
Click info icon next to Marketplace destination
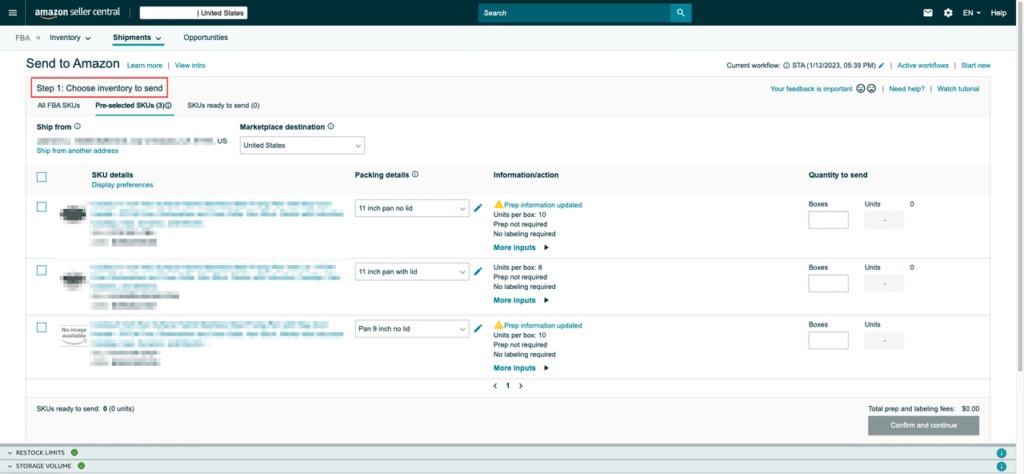click(331, 127)
